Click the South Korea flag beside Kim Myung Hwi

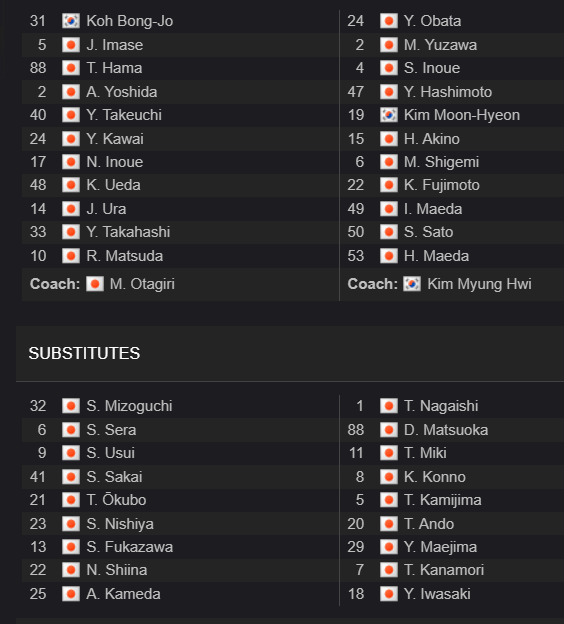(x=412, y=284)
